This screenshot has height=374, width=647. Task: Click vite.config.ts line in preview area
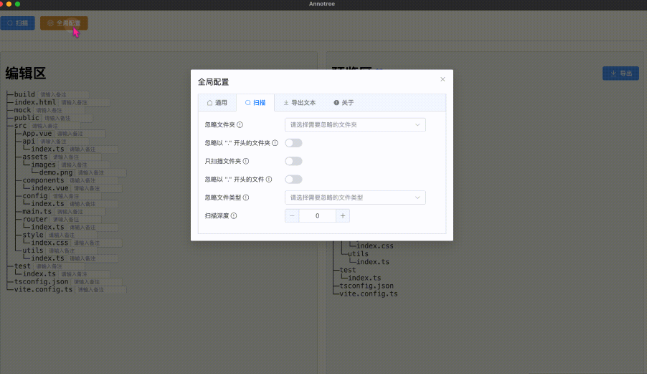[x=368, y=294]
